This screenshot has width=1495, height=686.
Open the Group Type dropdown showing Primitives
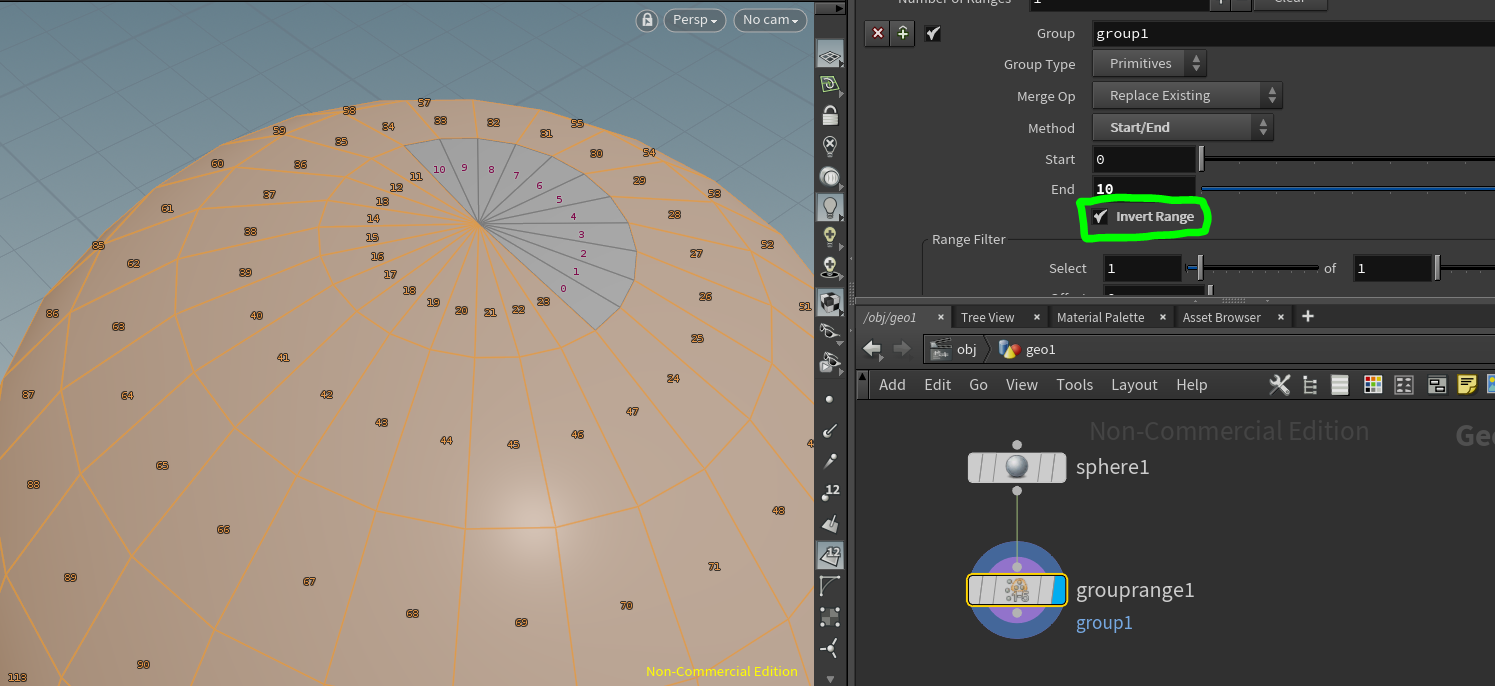[x=1149, y=63]
